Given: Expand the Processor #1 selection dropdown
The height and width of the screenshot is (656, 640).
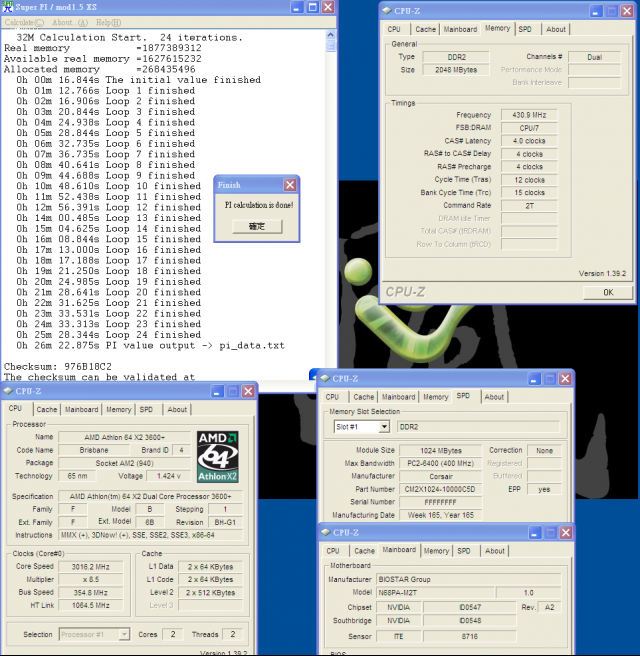Looking at the screenshot, I should 124,634.
